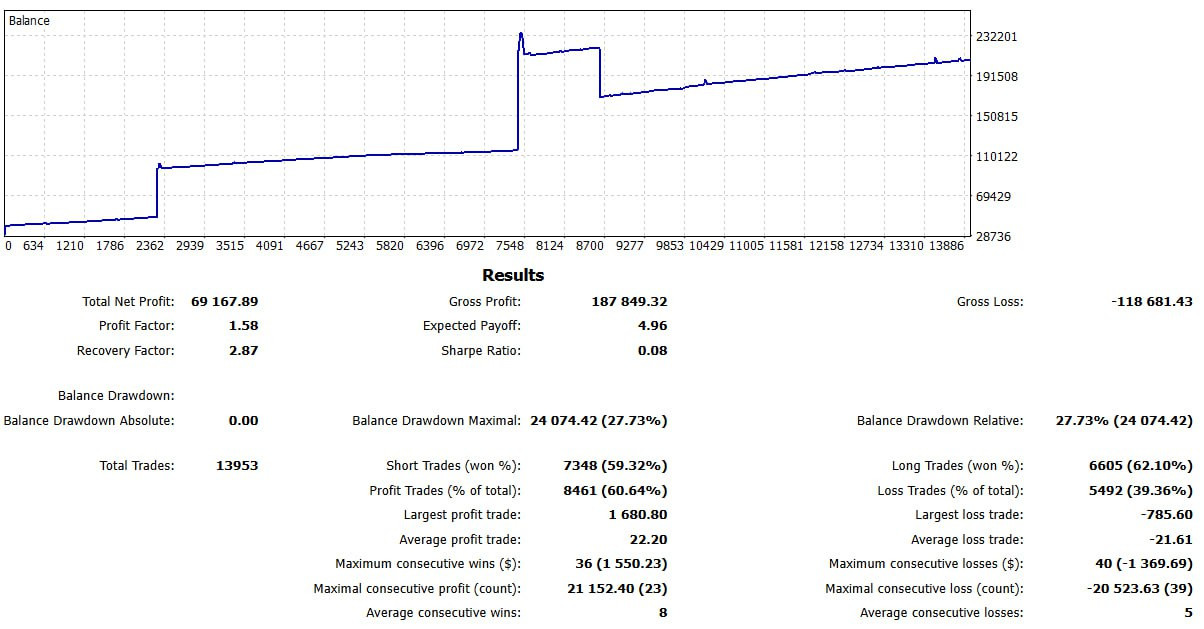Select the Largest profit trade value 1 680.80
Viewport: 1204px width, 629px height.
(x=637, y=515)
